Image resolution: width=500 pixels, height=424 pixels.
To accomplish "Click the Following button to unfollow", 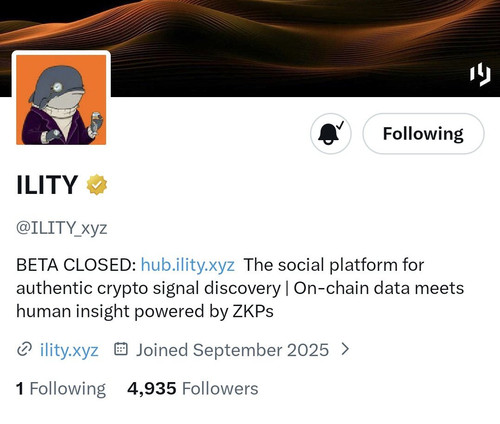I will coord(423,134).
